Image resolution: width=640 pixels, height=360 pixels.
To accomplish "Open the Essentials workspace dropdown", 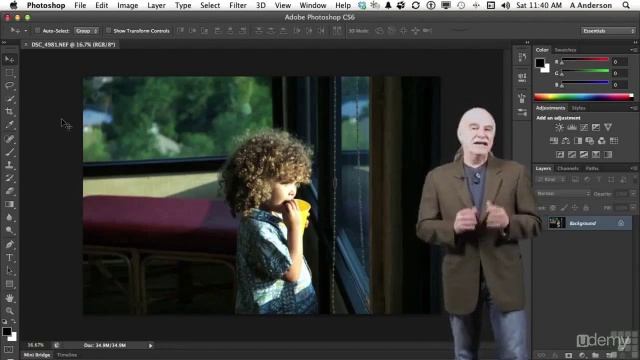I will point(608,31).
